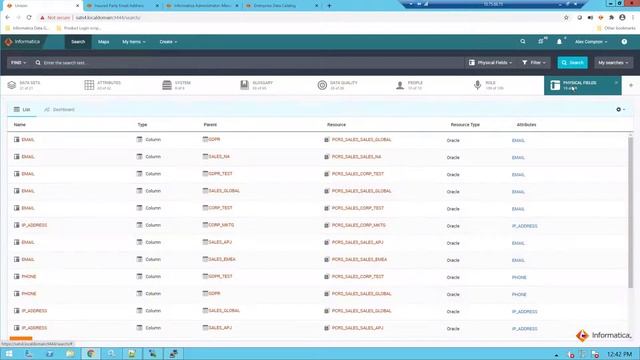Click the teal Search button
640x360 pixels.
click(572, 63)
